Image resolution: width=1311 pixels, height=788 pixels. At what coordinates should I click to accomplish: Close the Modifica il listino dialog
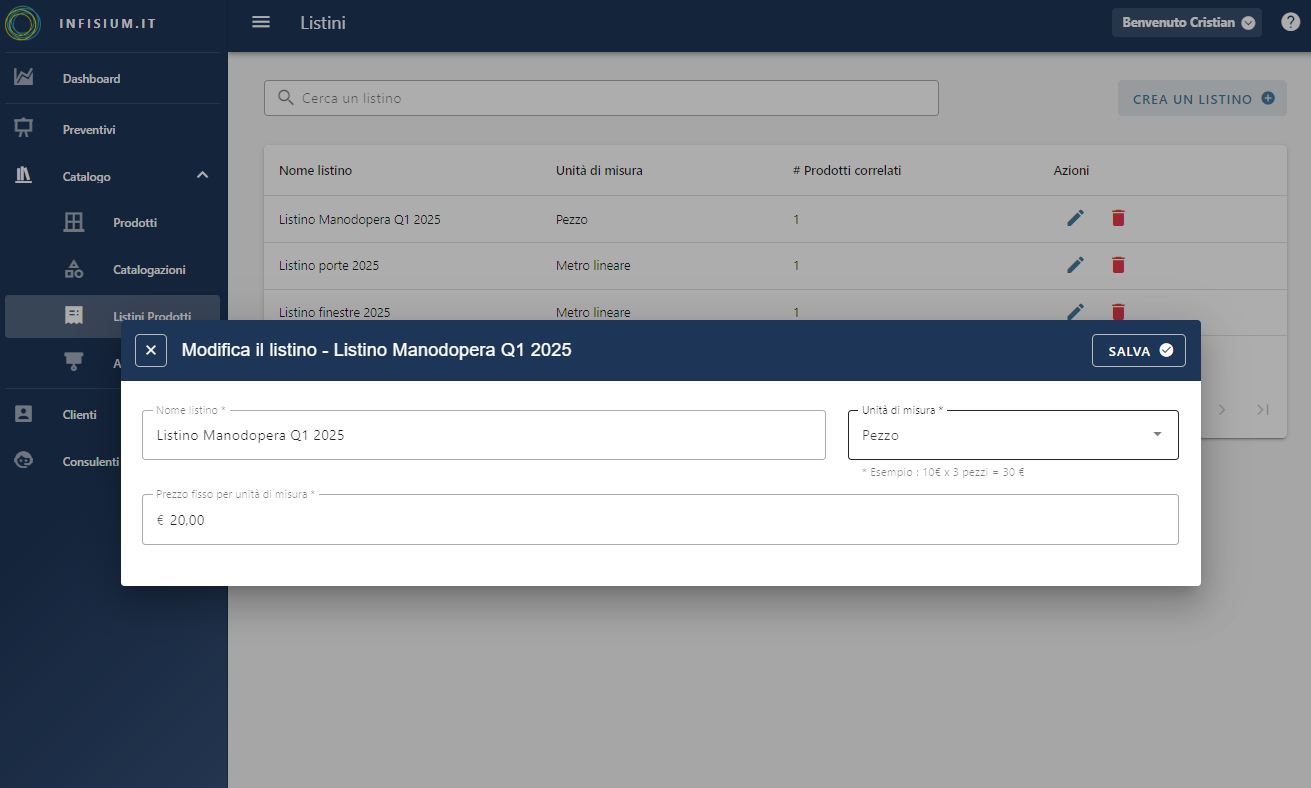[151, 350]
